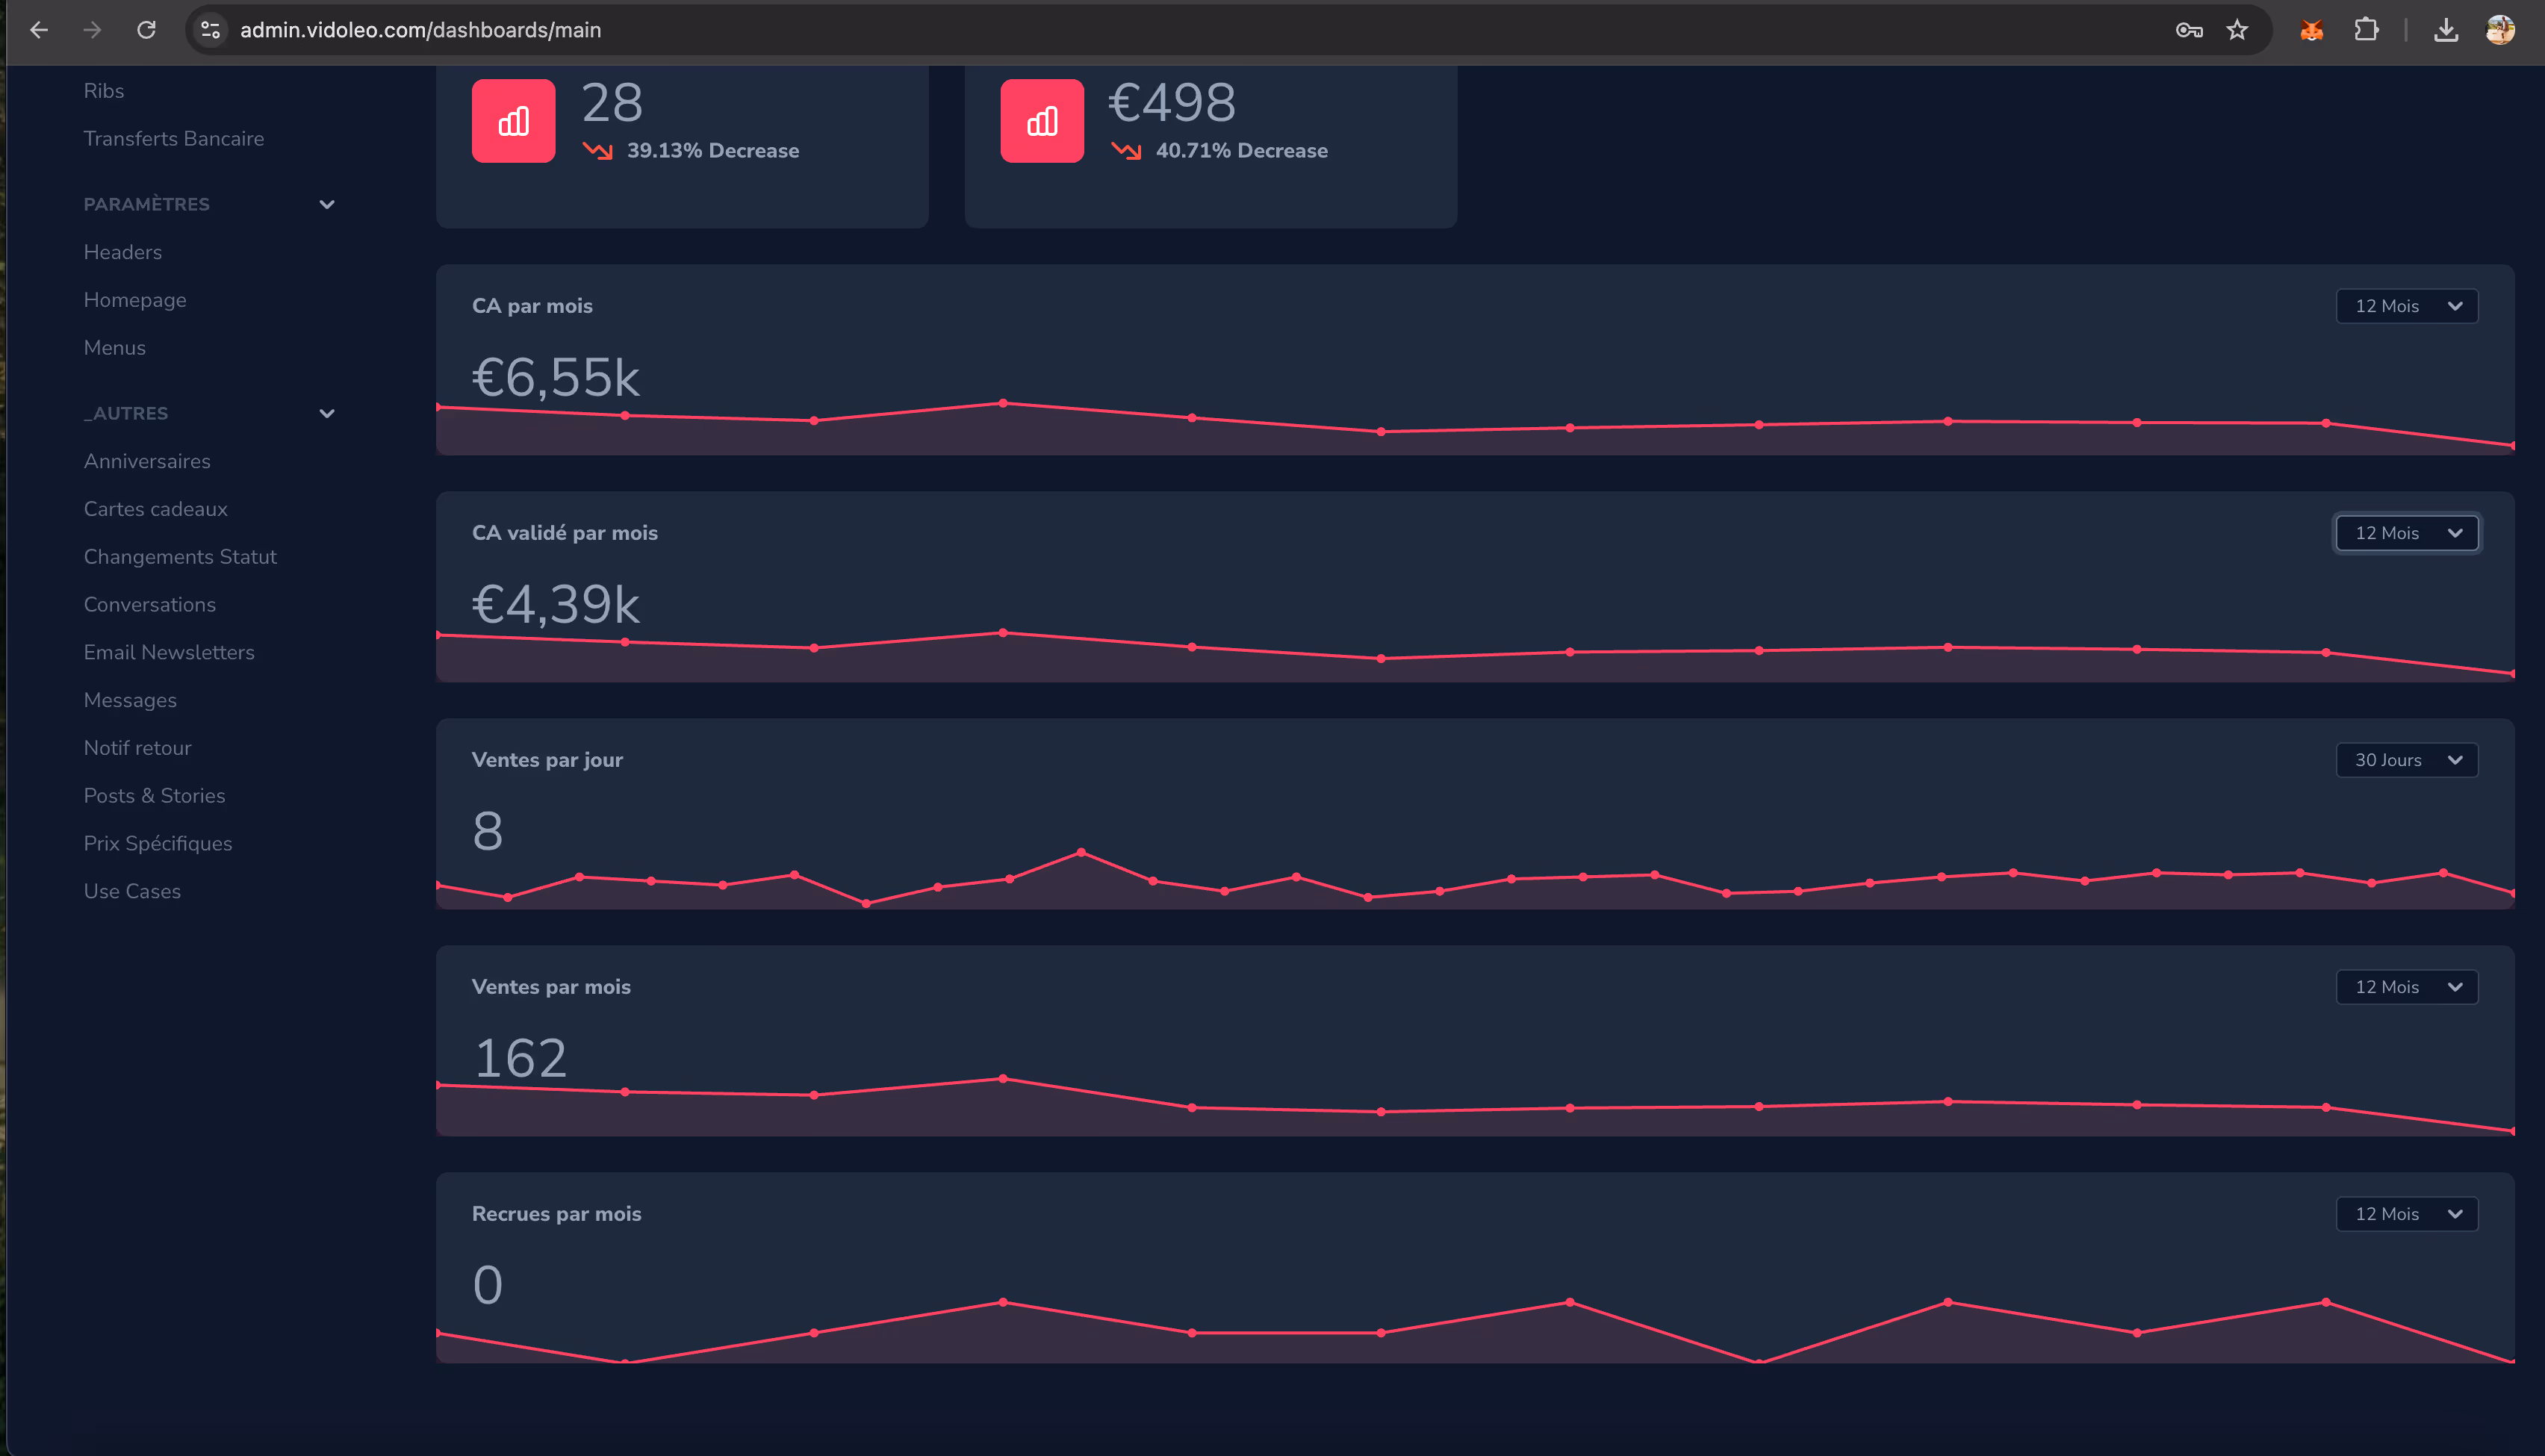Open the site information icon in address bar

pyautogui.click(x=210, y=30)
